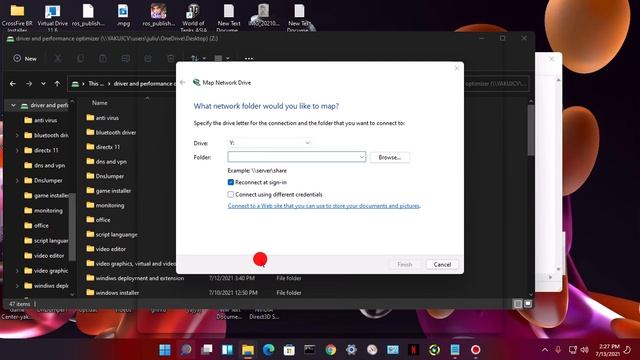Open the See more (three dots) menu in File Explorer

coord(249,59)
